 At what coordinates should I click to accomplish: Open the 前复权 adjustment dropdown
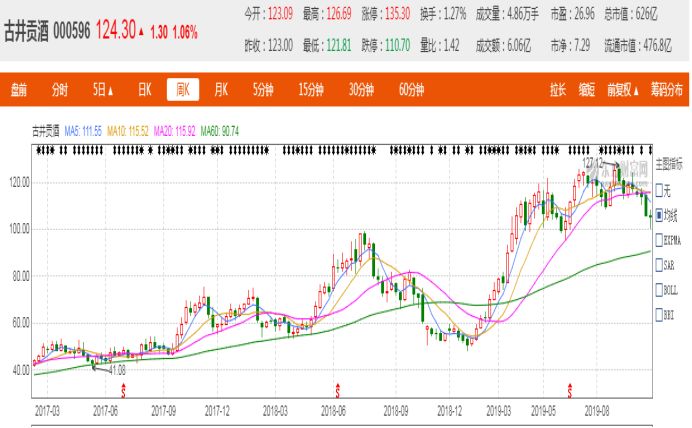623,90
